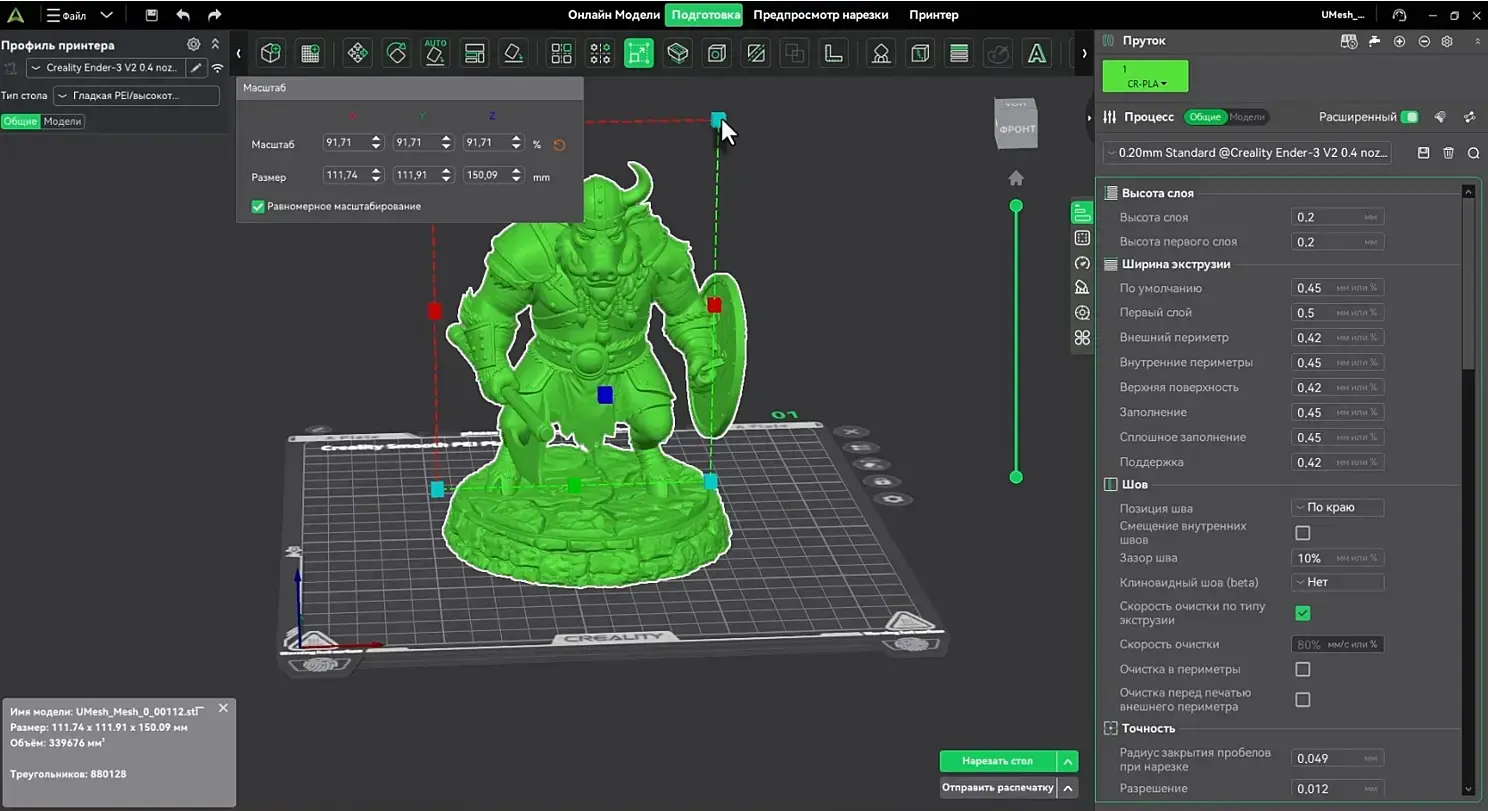Viewport: 1488px width, 811px height.
Task: Open the printer preset dropdown
Action: point(106,68)
